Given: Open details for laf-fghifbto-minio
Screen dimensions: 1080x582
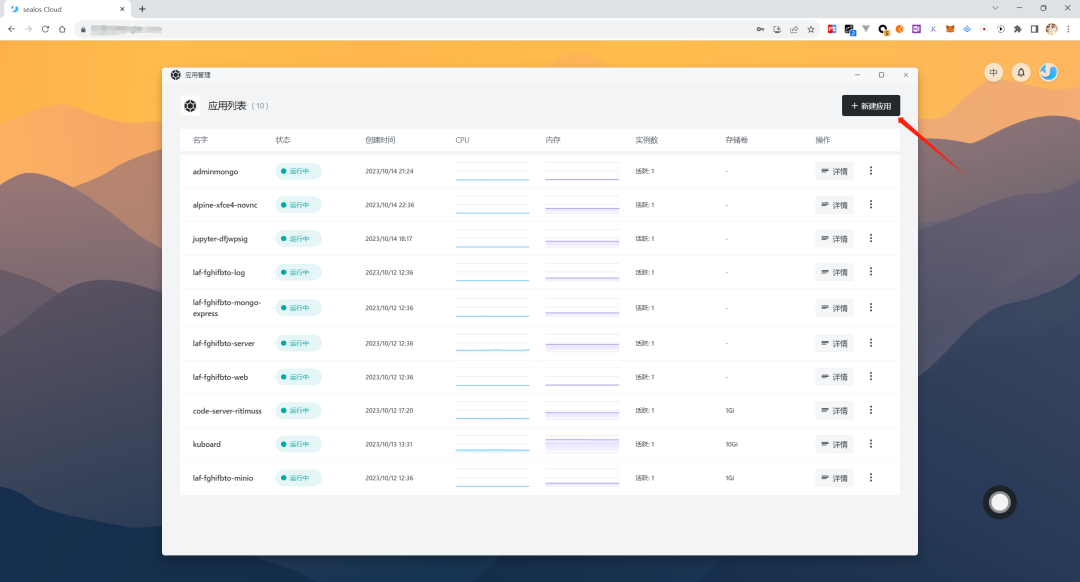Looking at the screenshot, I should tap(834, 478).
